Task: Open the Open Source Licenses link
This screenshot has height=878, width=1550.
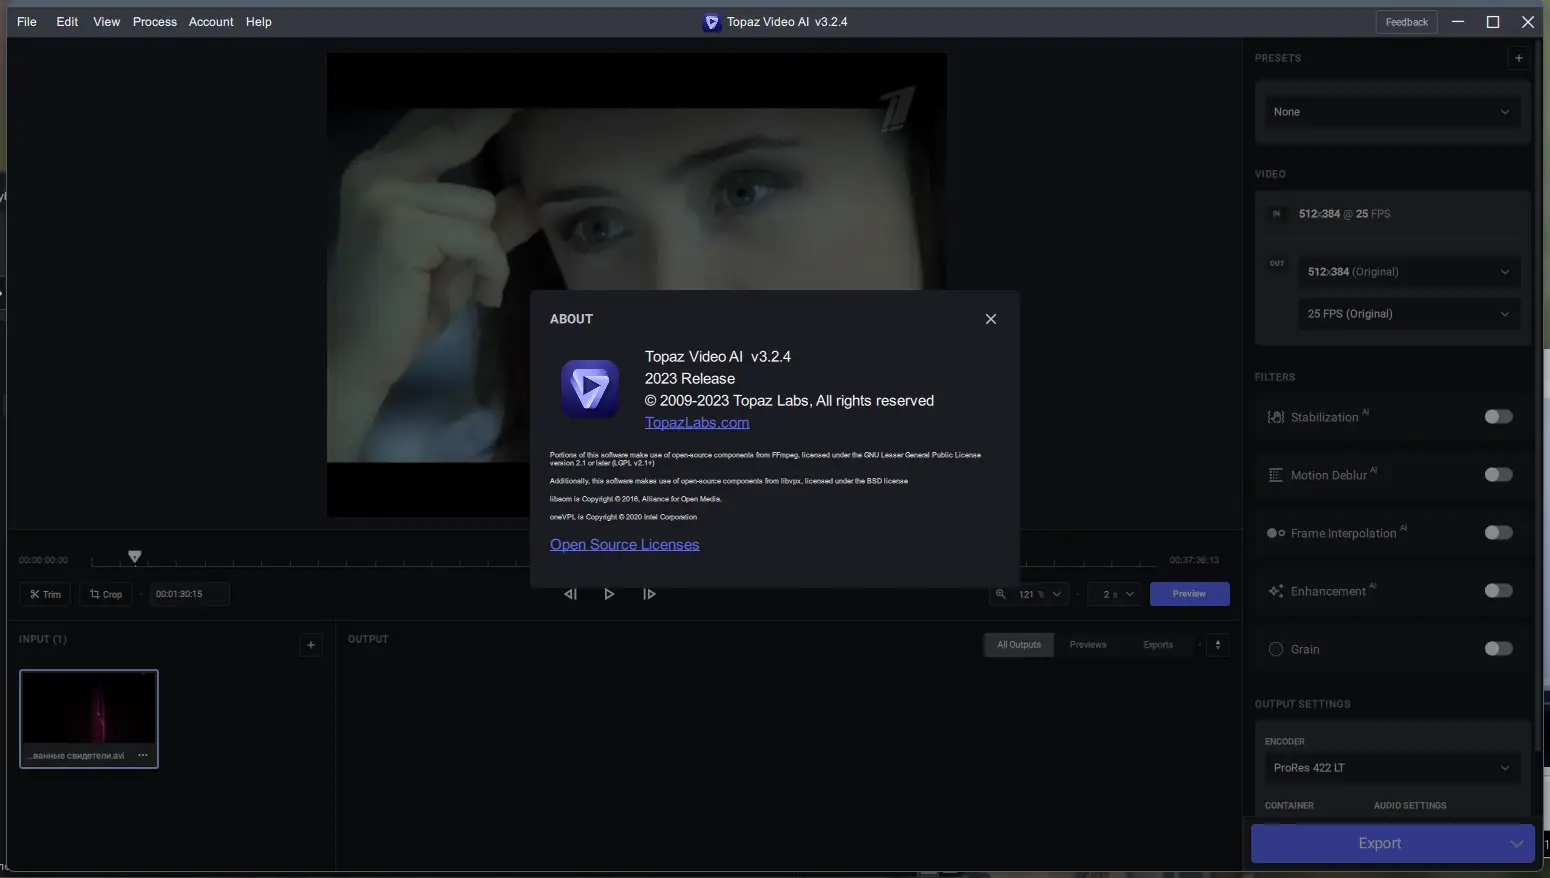Action: pos(624,544)
